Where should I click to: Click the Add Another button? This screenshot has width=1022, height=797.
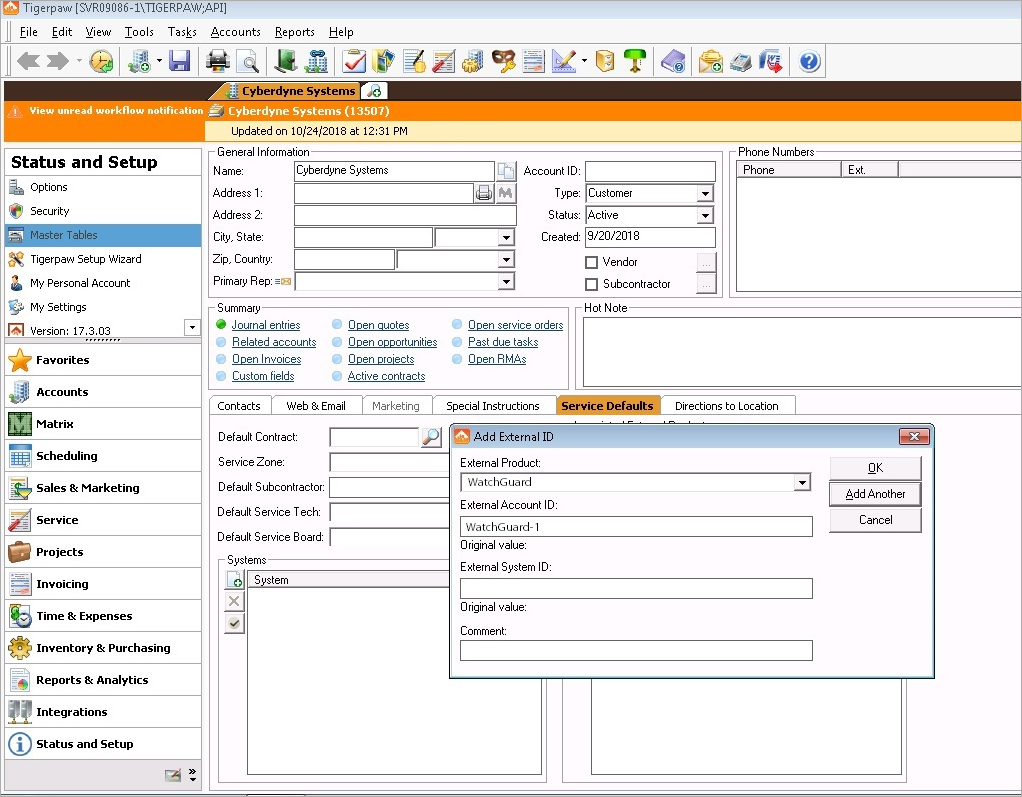coord(875,493)
